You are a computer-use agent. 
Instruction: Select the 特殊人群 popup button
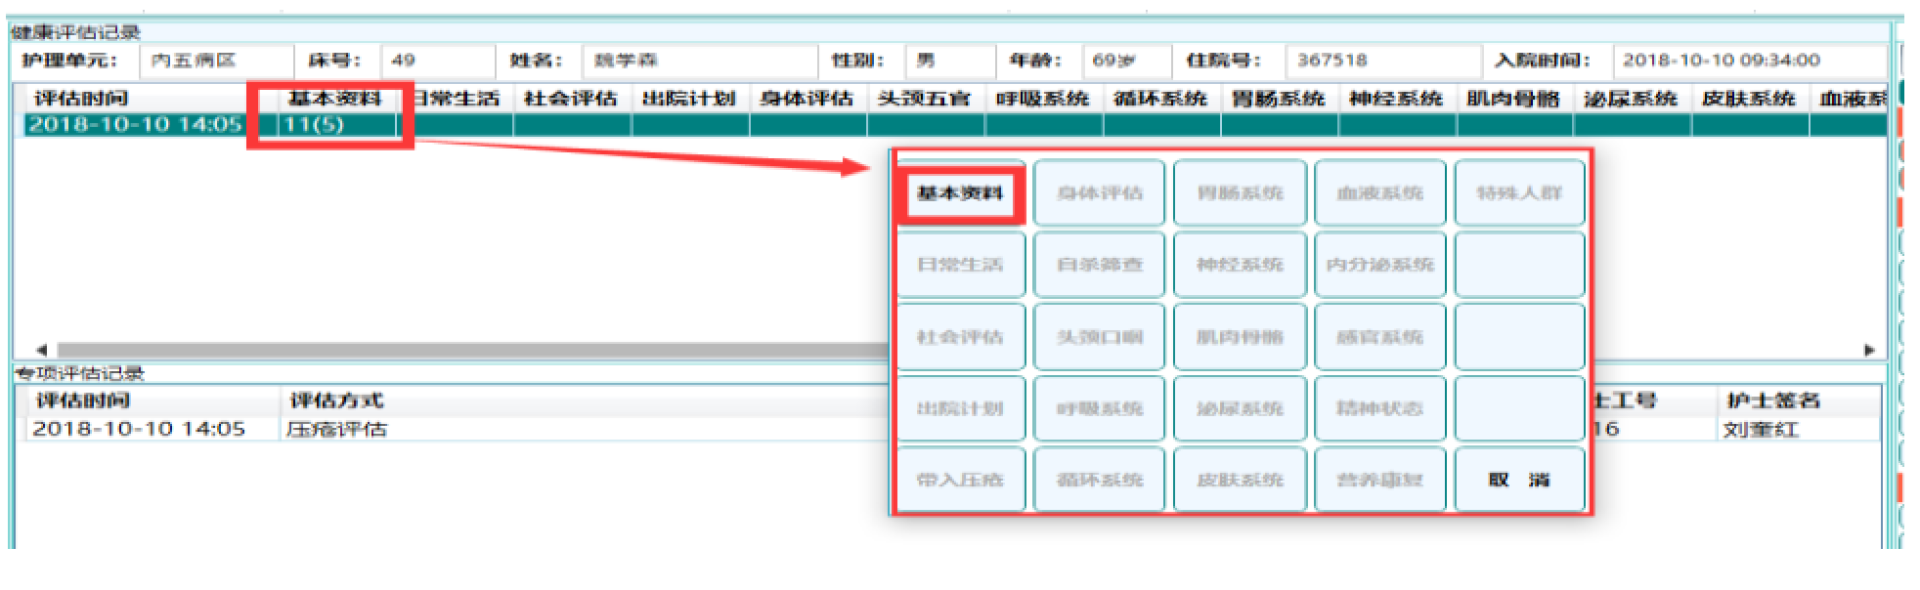tap(1518, 193)
